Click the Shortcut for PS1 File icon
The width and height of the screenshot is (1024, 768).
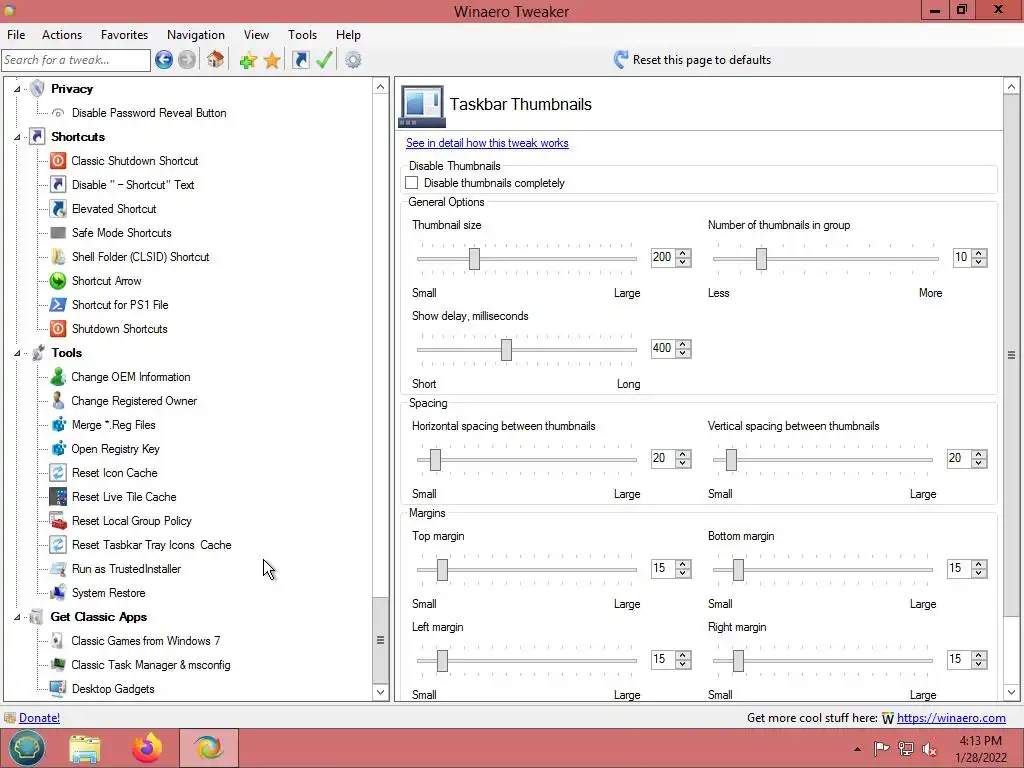click(58, 305)
